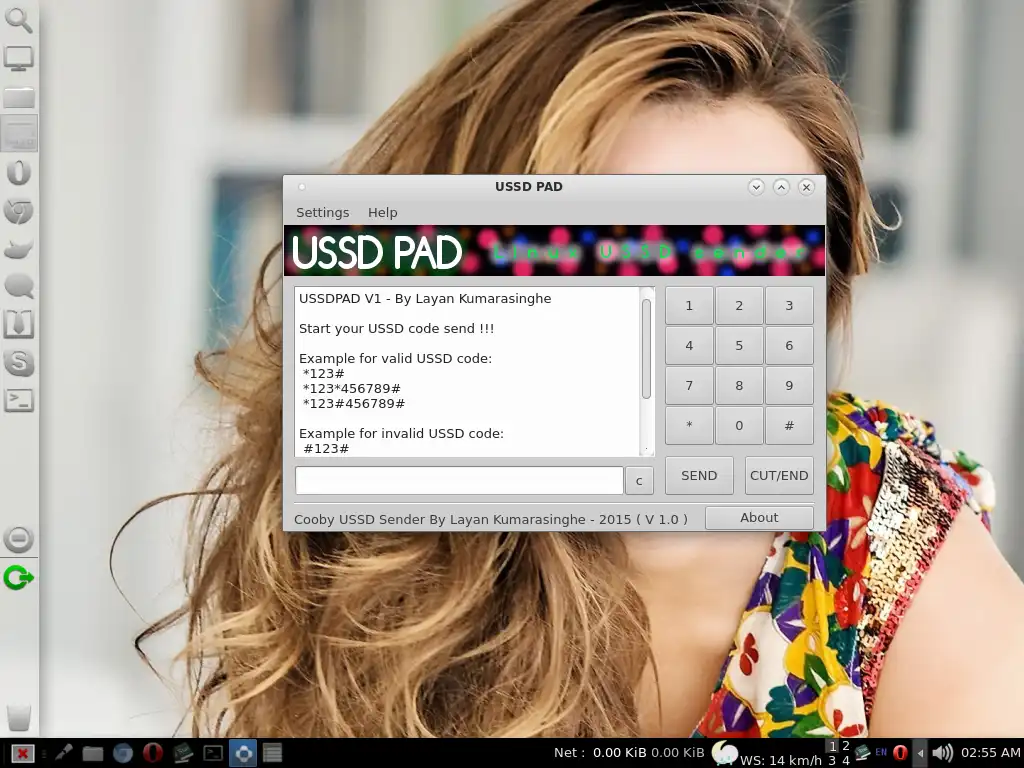Click the green books icon in the taskbar launchers
The width and height of the screenshot is (1024, 768).
(x=183, y=754)
